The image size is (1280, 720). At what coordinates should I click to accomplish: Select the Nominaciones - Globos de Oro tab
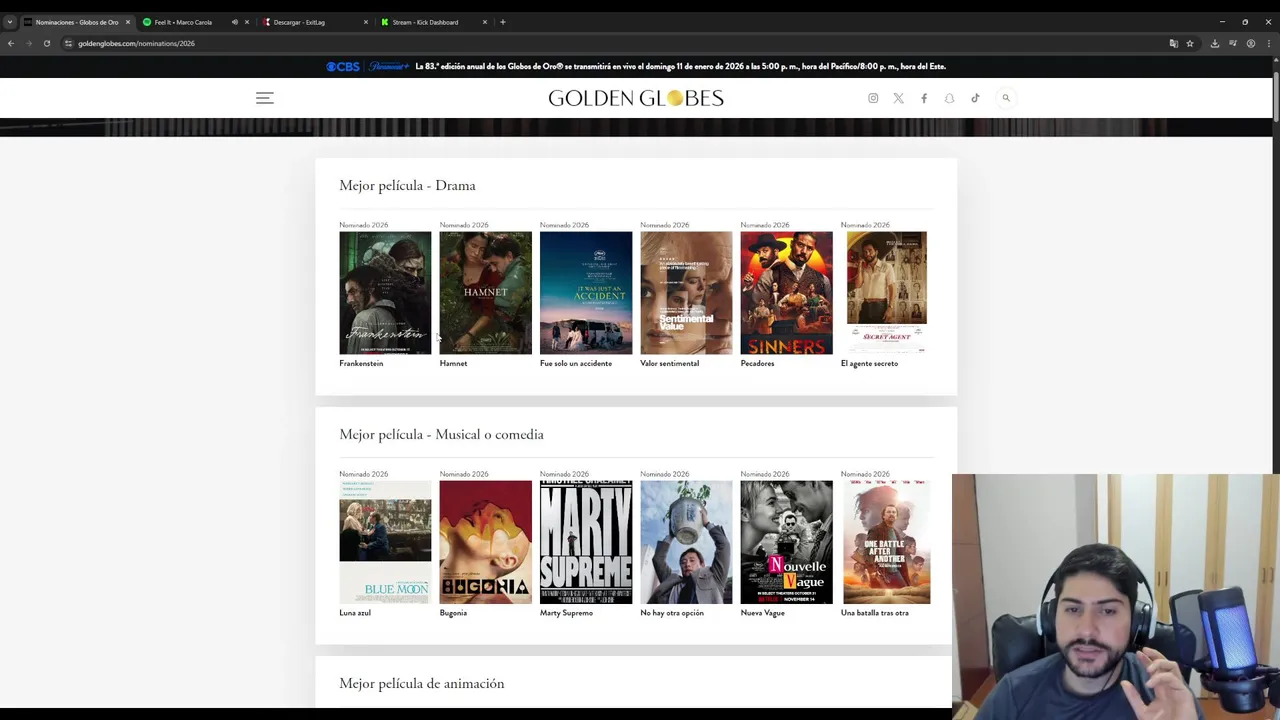click(76, 22)
